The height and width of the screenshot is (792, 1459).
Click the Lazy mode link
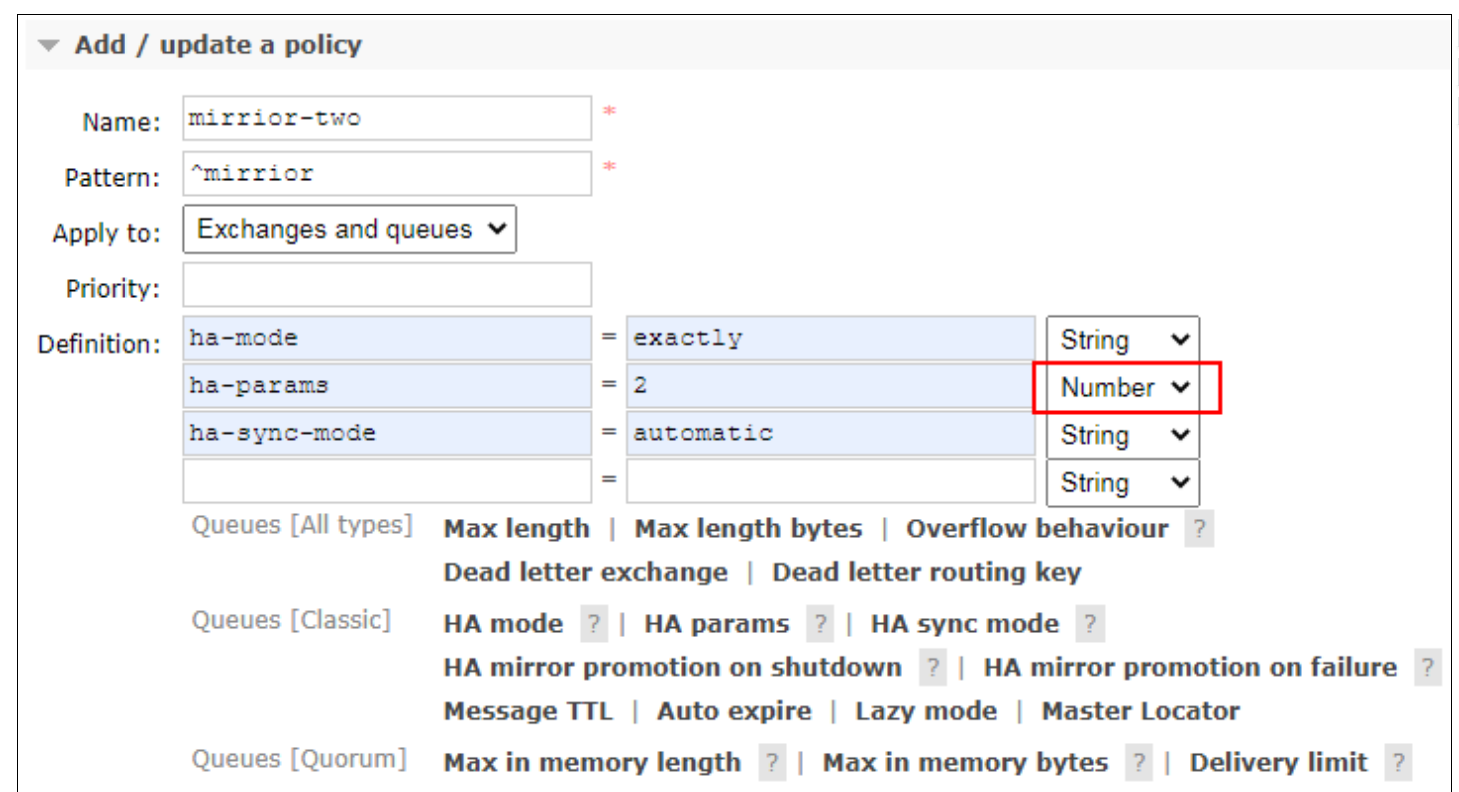click(x=926, y=711)
